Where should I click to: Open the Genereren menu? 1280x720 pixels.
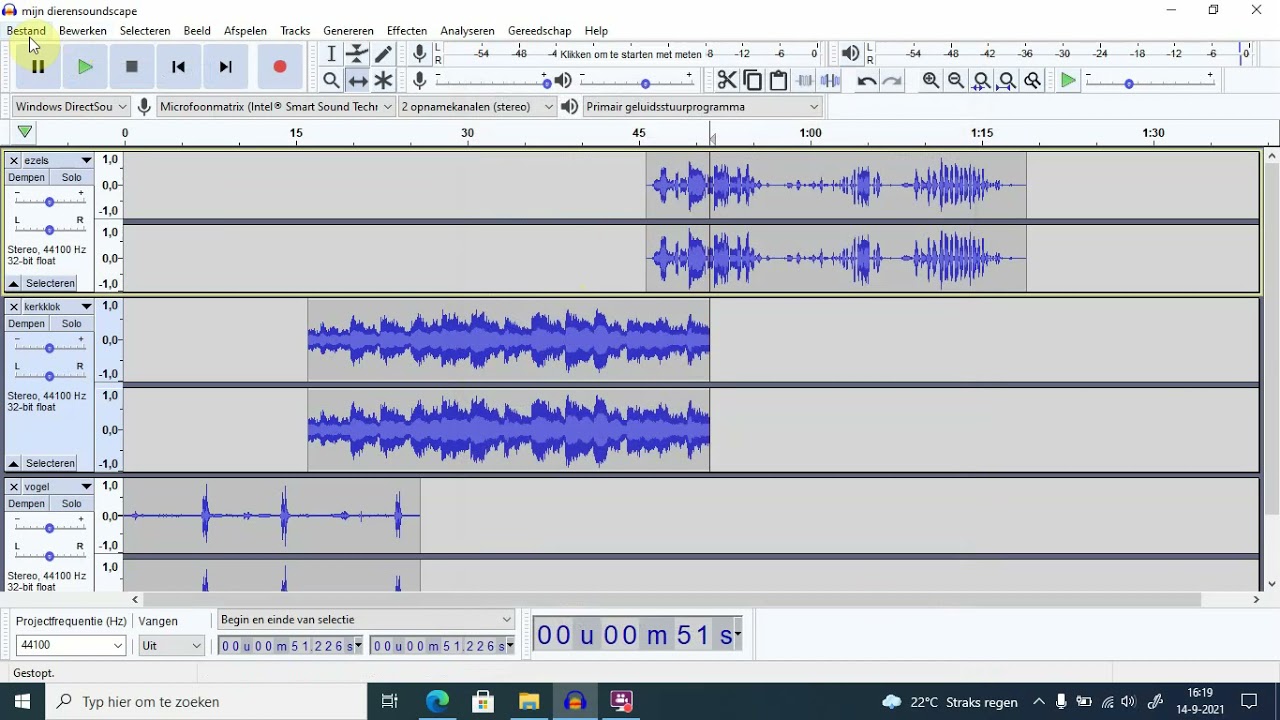coord(348,31)
